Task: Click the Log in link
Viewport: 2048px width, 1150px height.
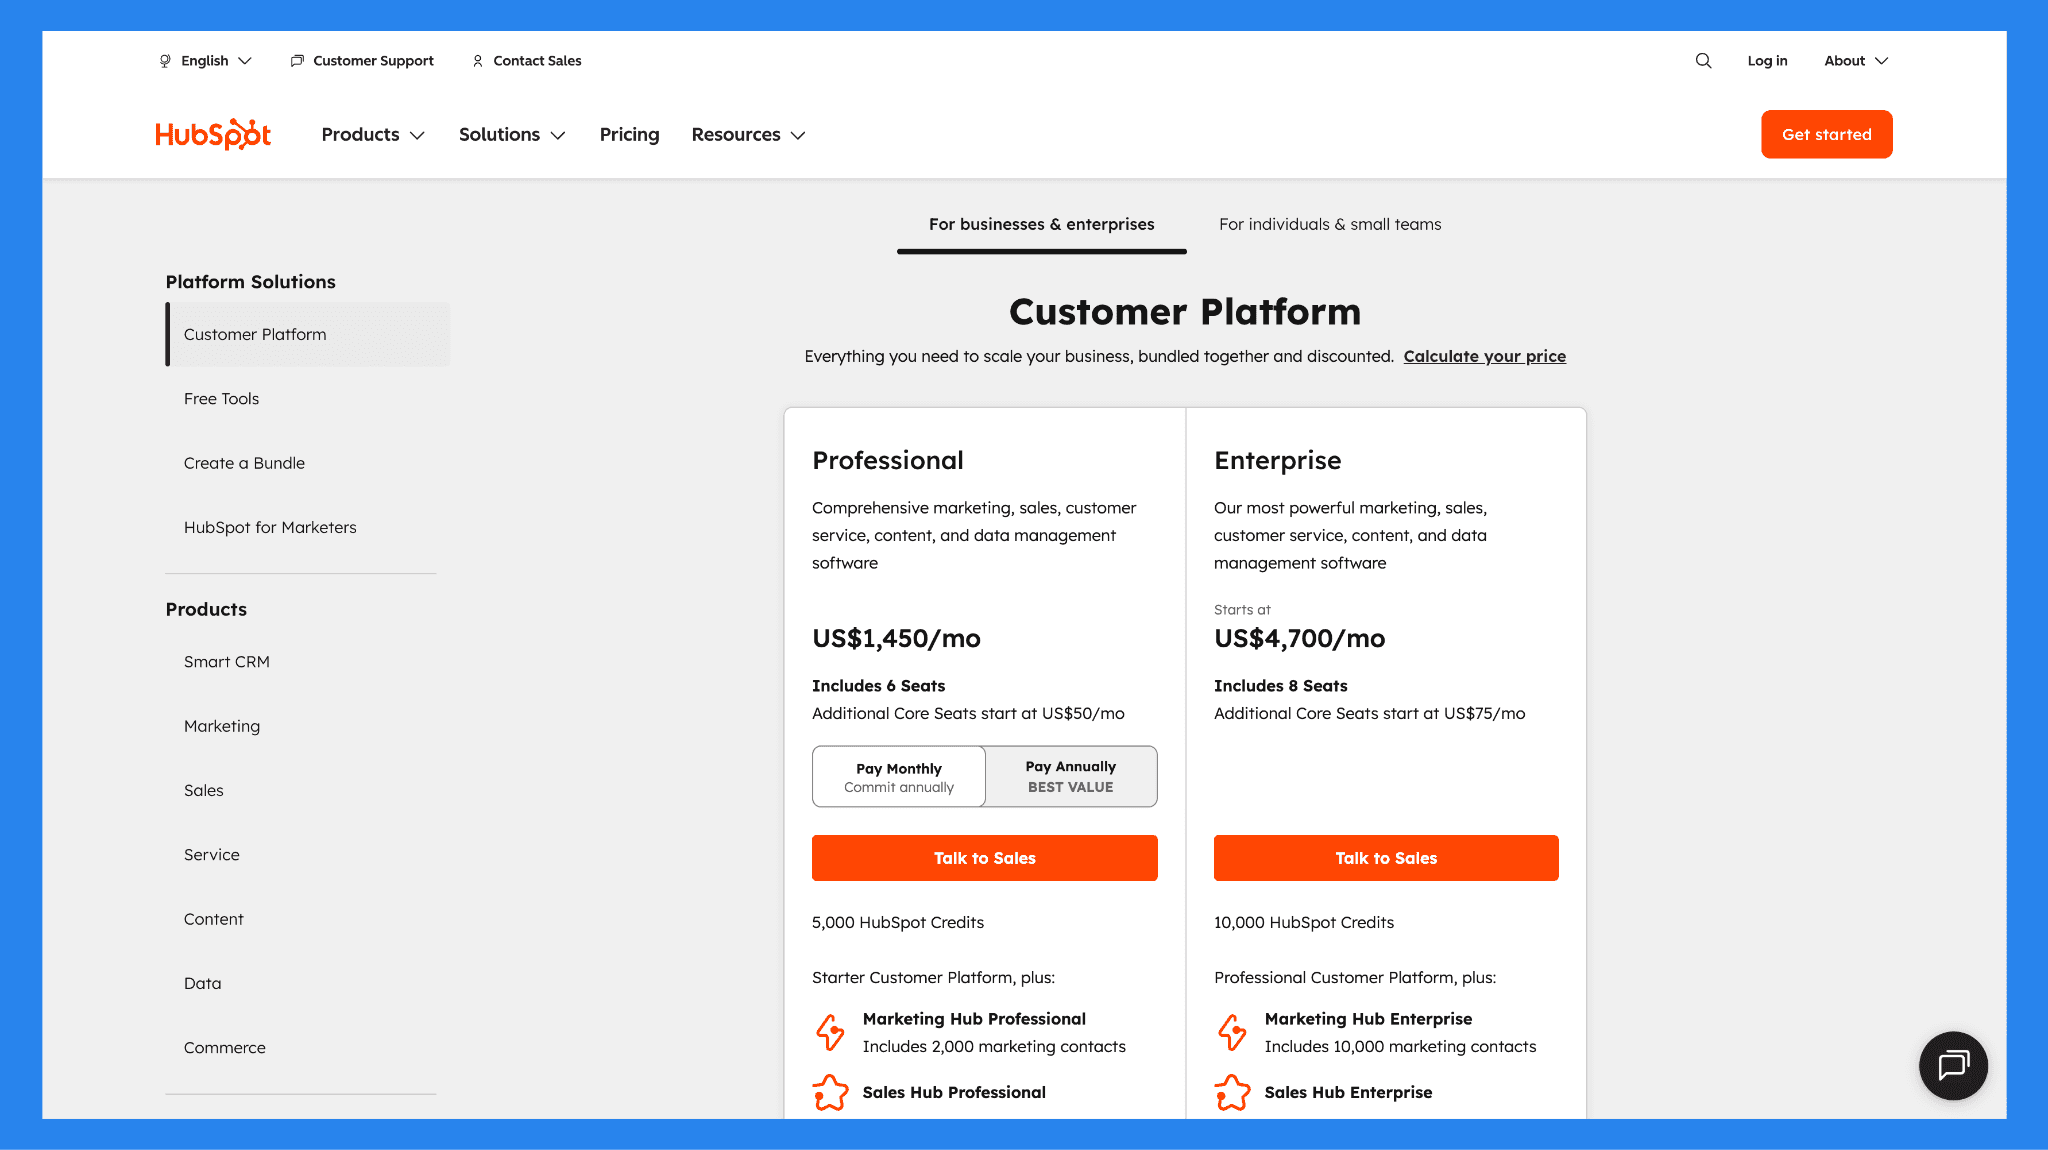Action: [x=1767, y=61]
